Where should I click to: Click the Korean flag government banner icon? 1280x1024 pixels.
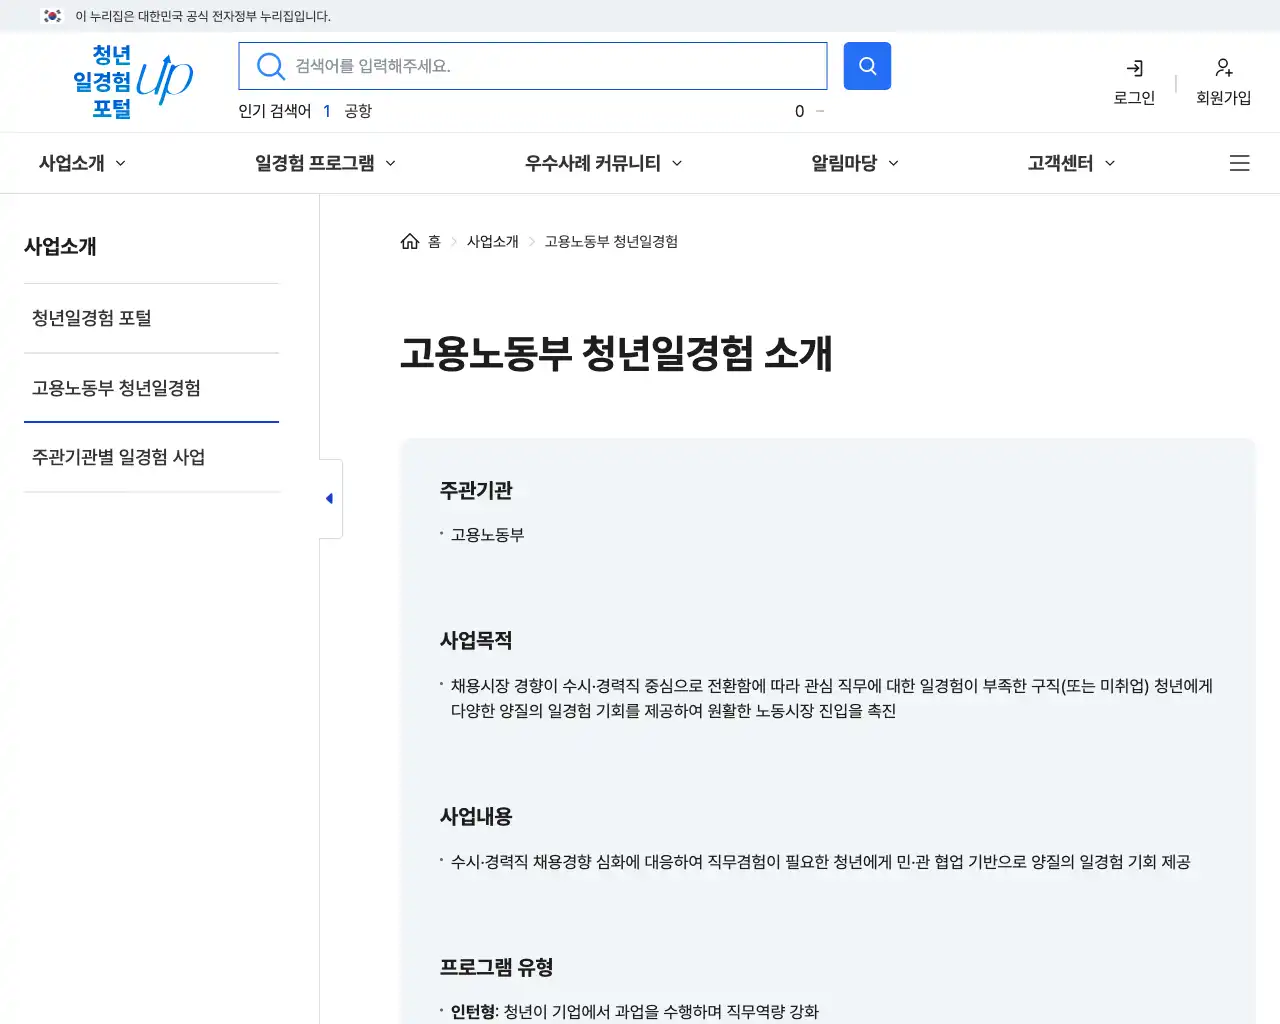tap(52, 16)
